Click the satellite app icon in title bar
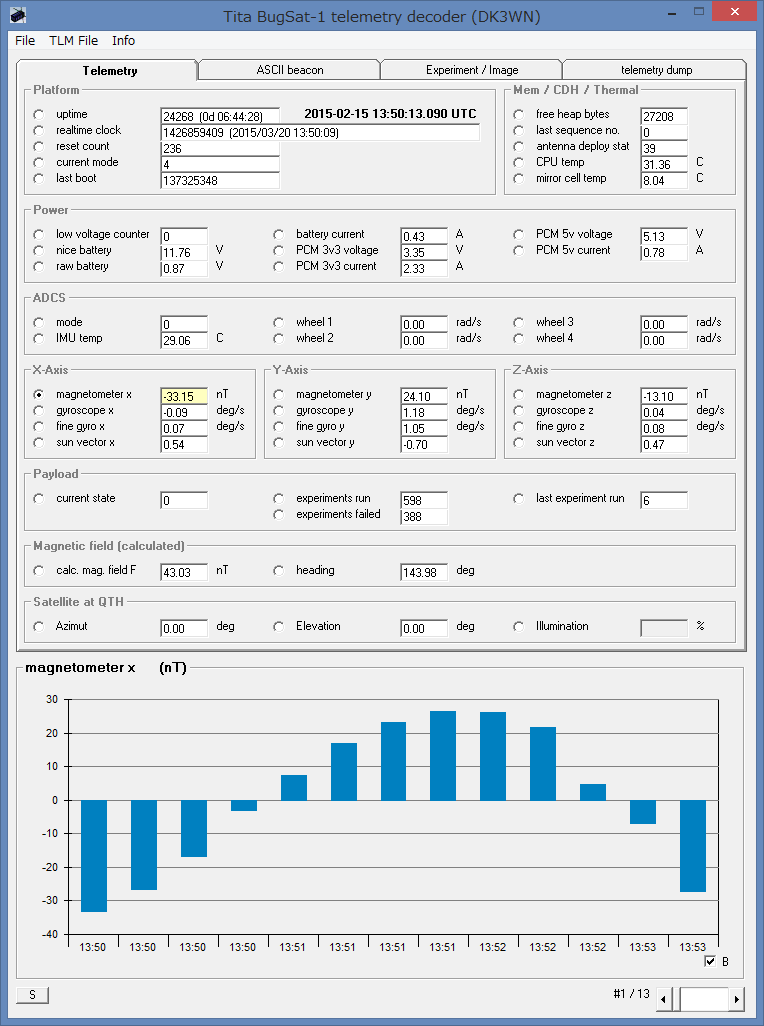Viewport: 764px width, 1026px height. coord(18,14)
